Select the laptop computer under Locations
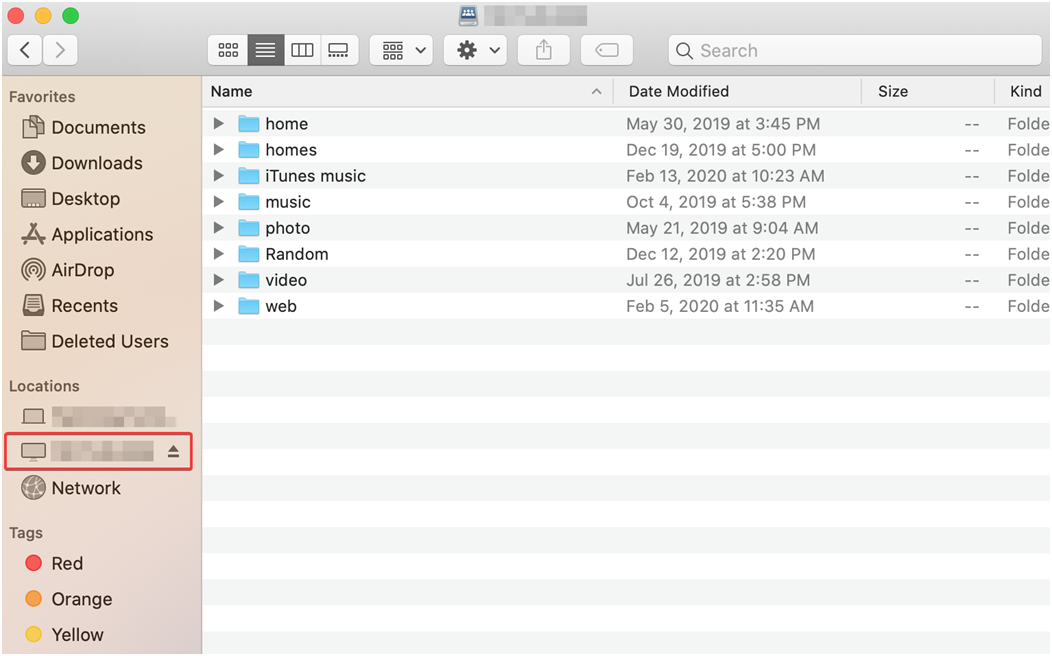 pos(98,416)
